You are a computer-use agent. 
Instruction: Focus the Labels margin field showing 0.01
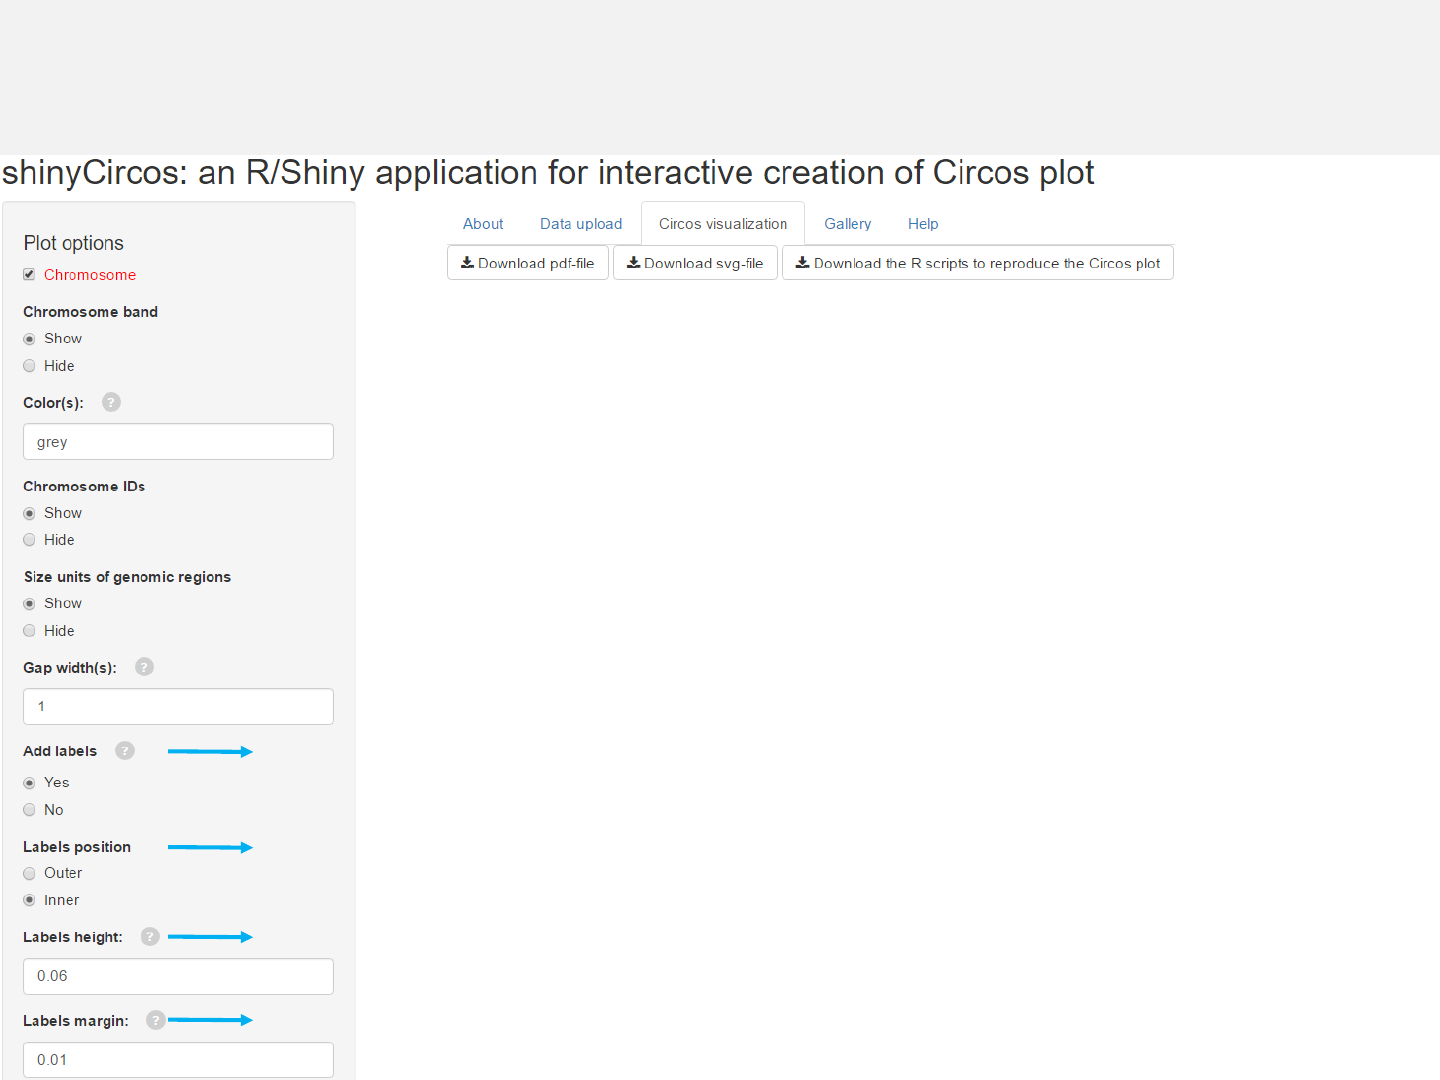[178, 1060]
